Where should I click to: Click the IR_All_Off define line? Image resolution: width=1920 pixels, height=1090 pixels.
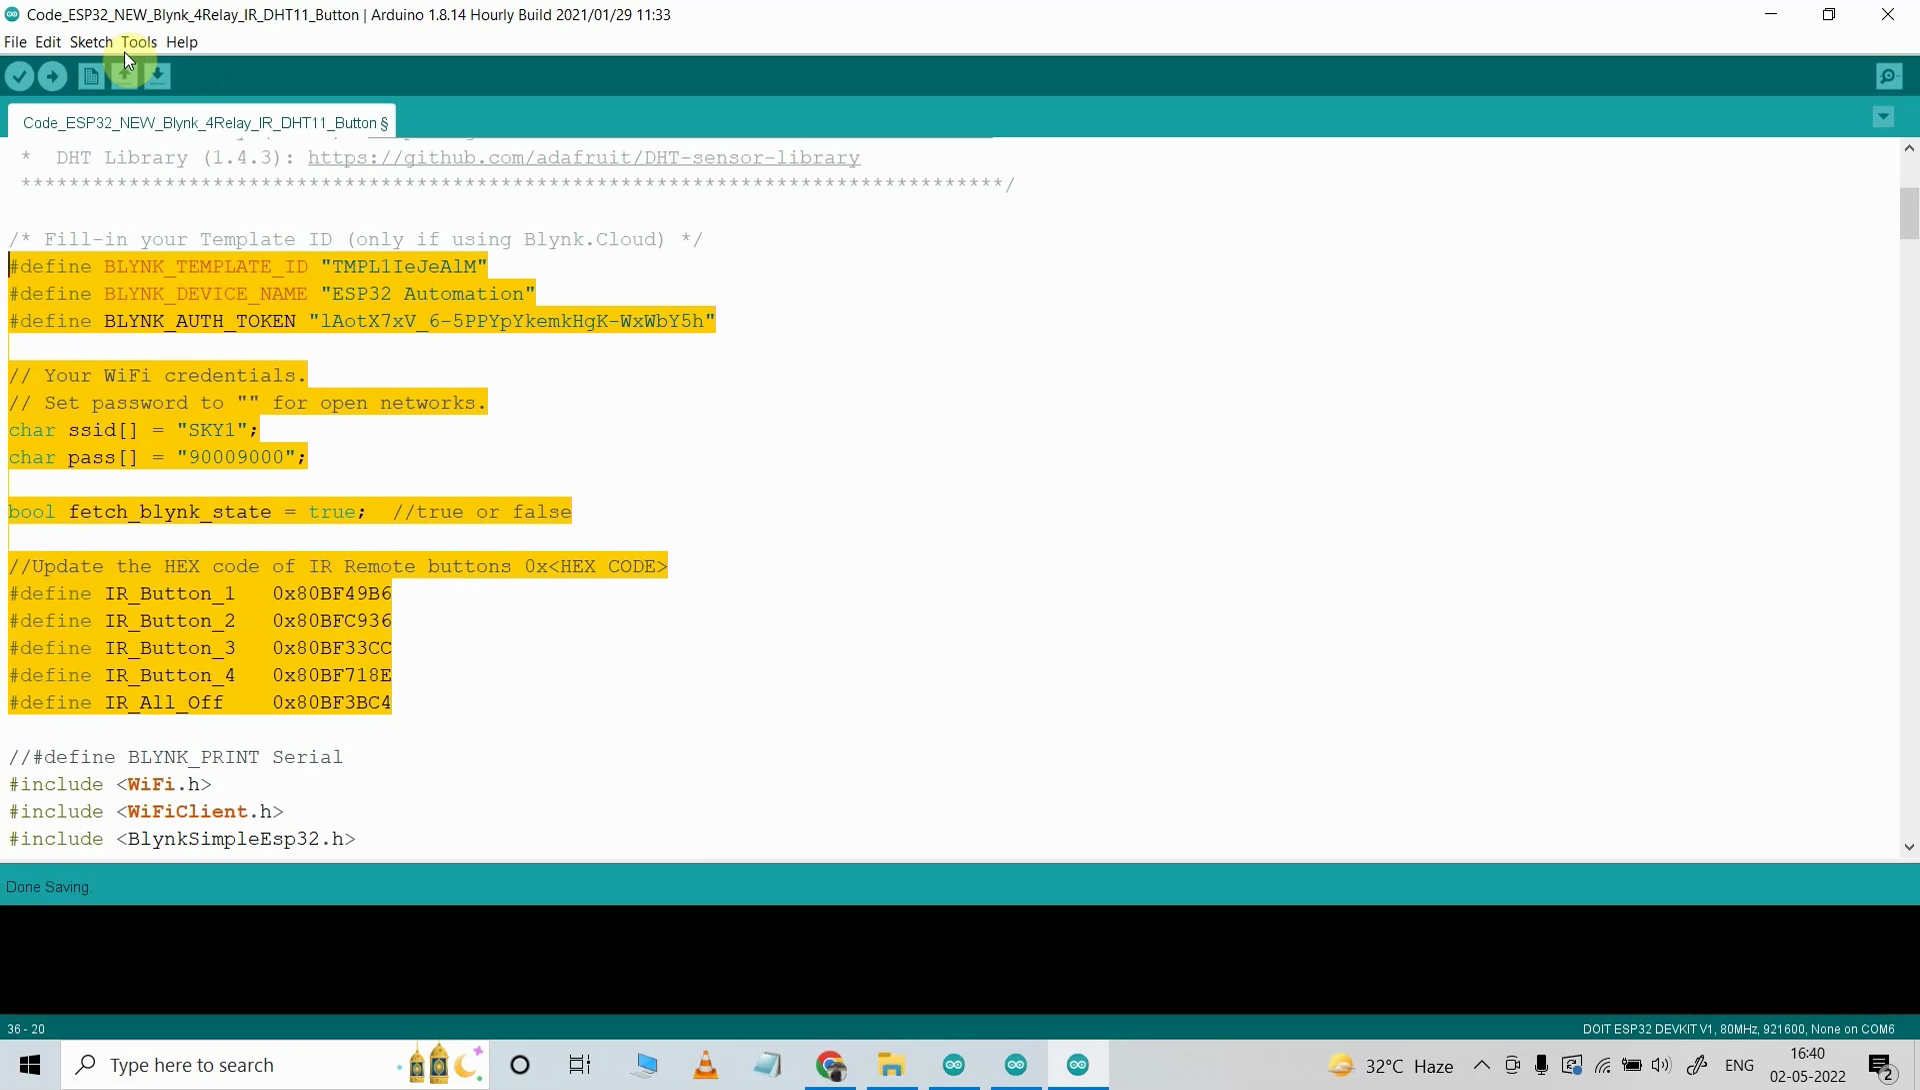coord(200,703)
